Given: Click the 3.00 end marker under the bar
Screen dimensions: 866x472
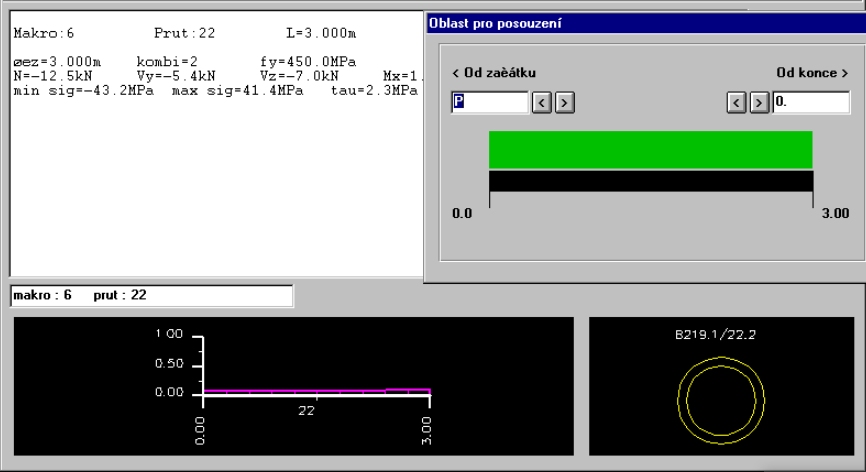Looking at the screenshot, I should point(834,213).
